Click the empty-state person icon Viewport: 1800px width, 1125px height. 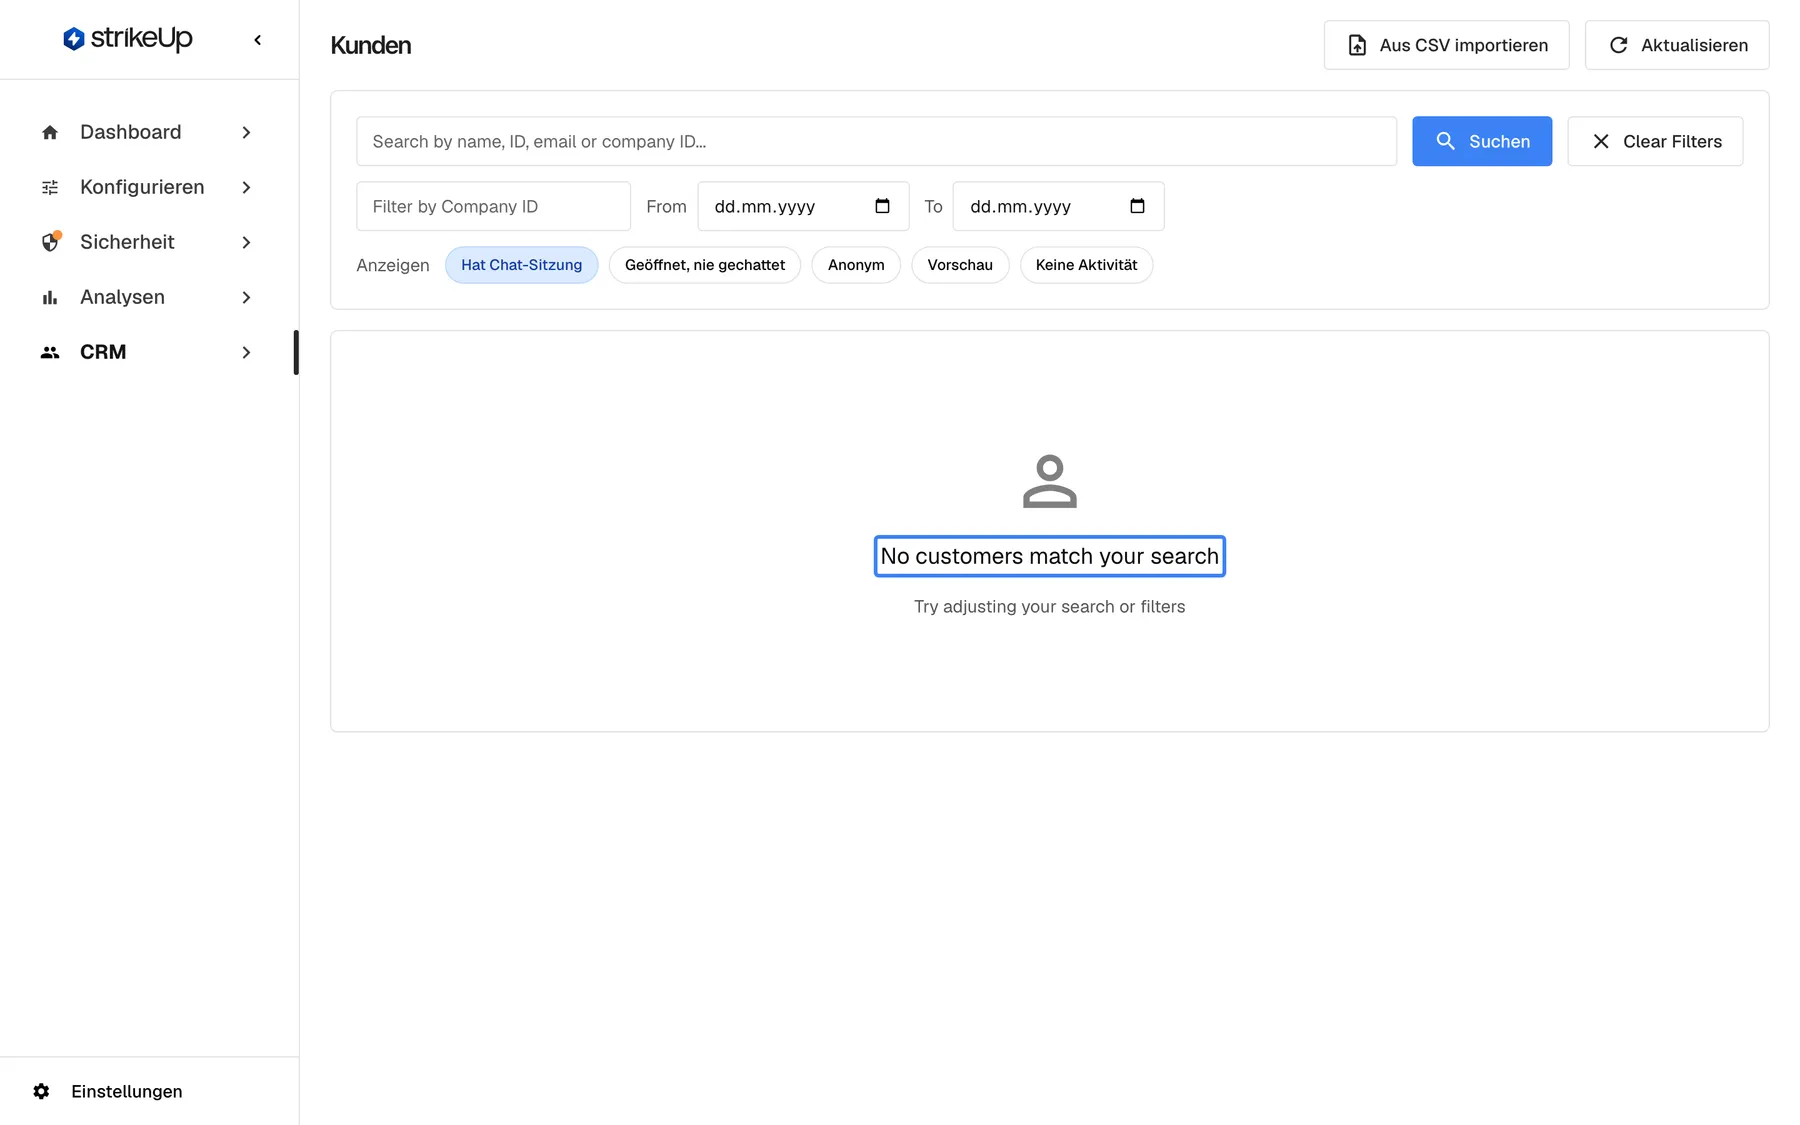(x=1050, y=481)
